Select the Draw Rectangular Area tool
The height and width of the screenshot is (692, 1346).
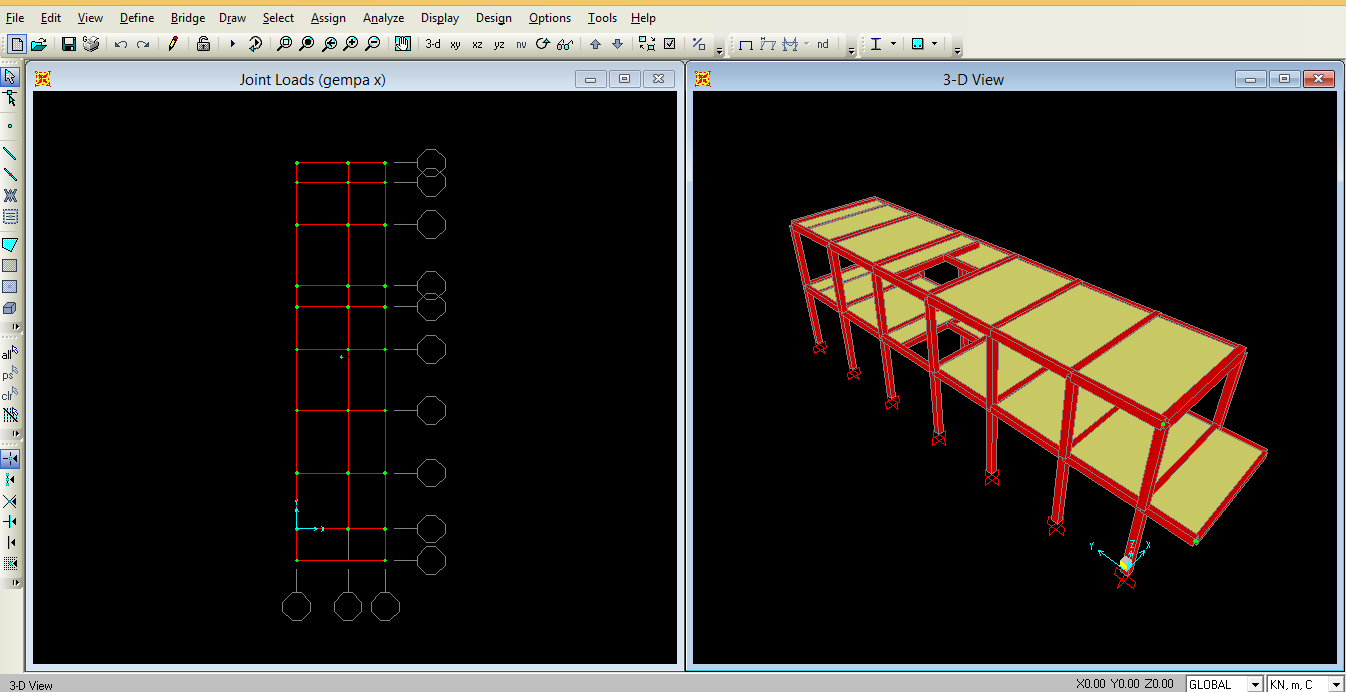[x=10, y=266]
